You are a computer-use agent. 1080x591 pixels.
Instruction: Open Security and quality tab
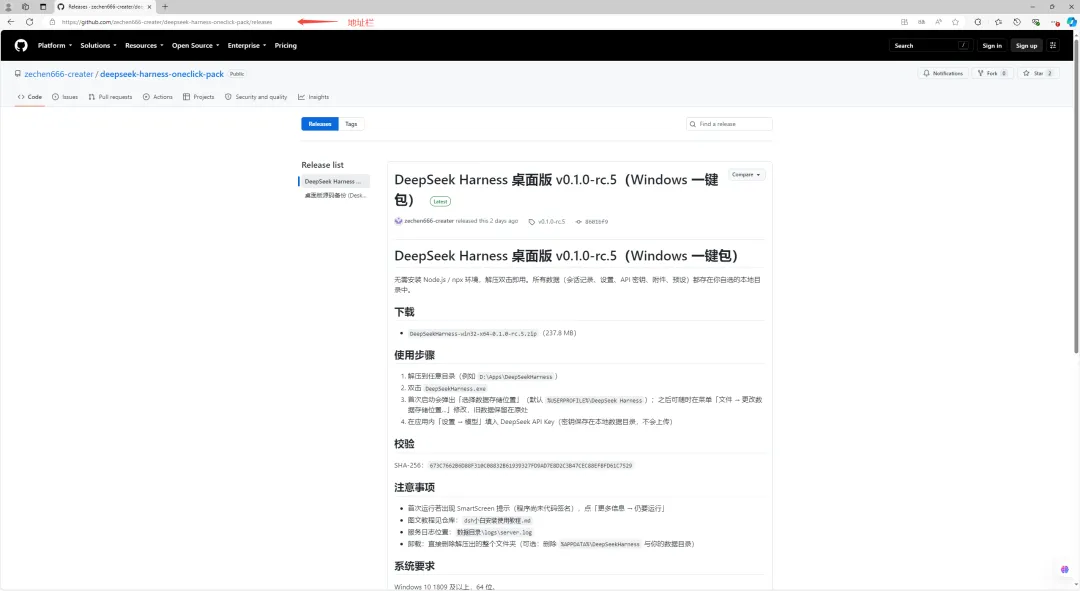256,97
